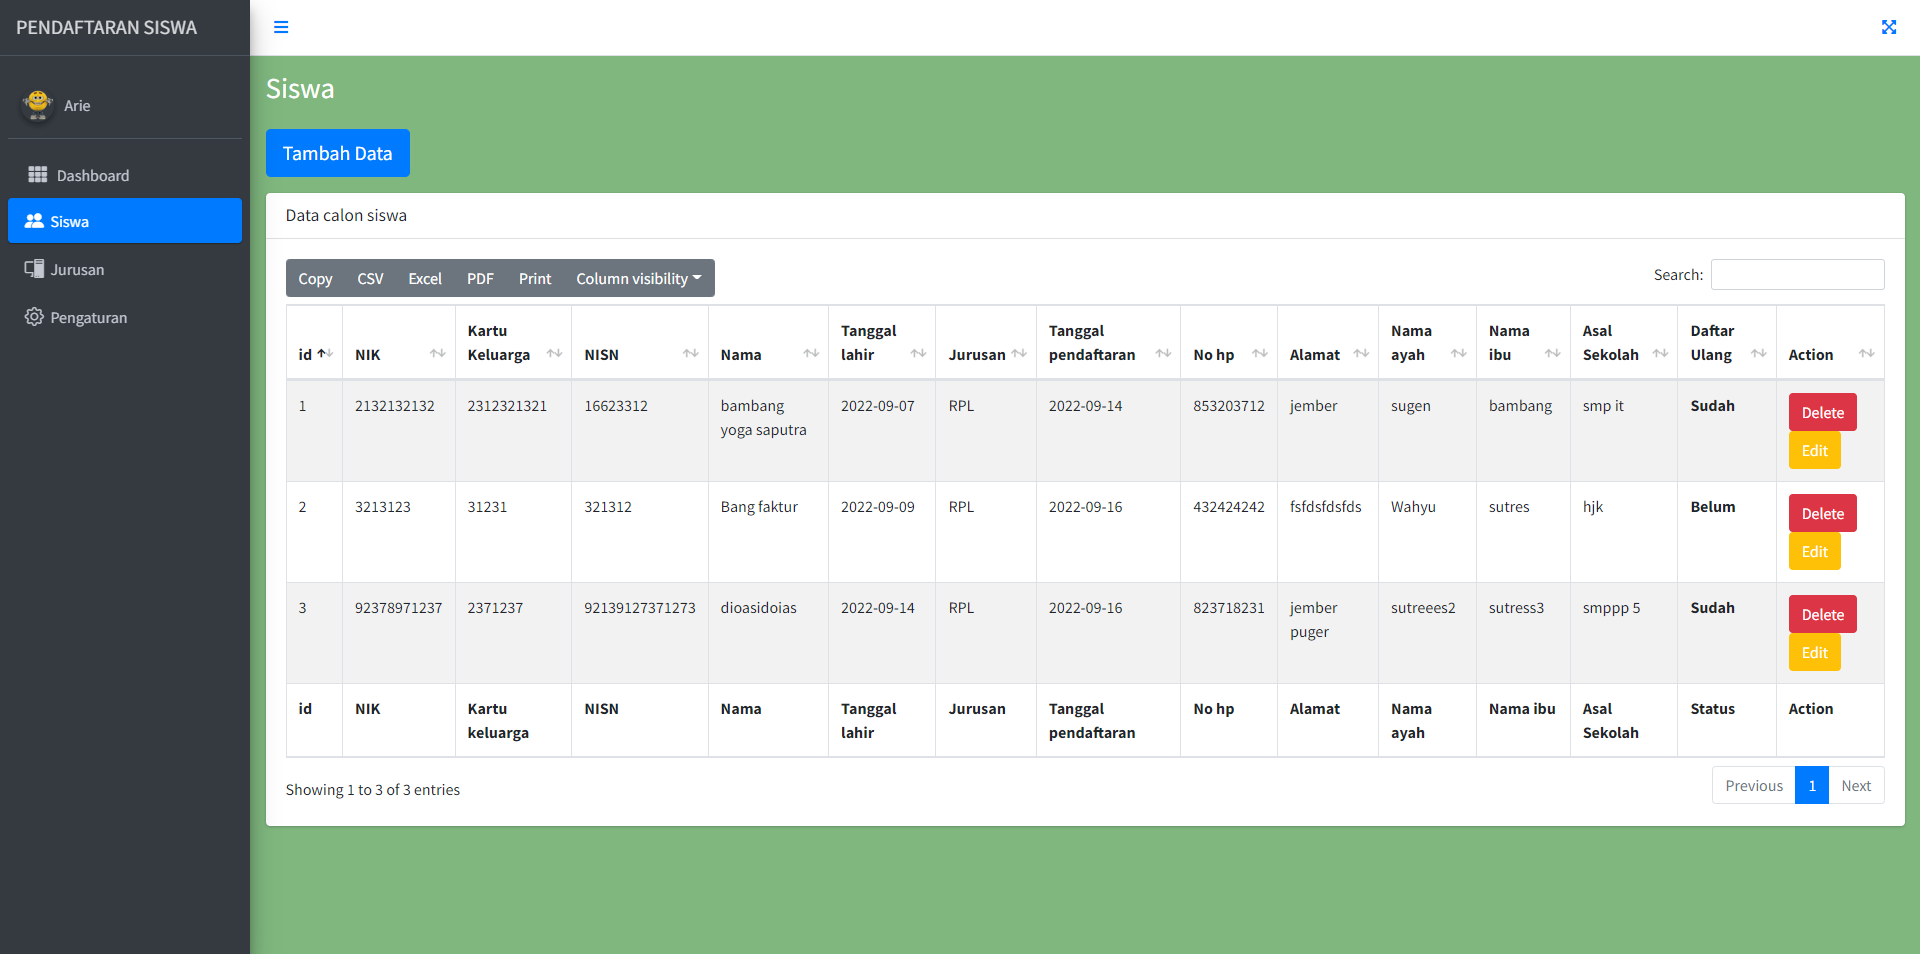This screenshot has width=1920, height=954.
Task: Click the hamburger menu icon
Action: 281,27
